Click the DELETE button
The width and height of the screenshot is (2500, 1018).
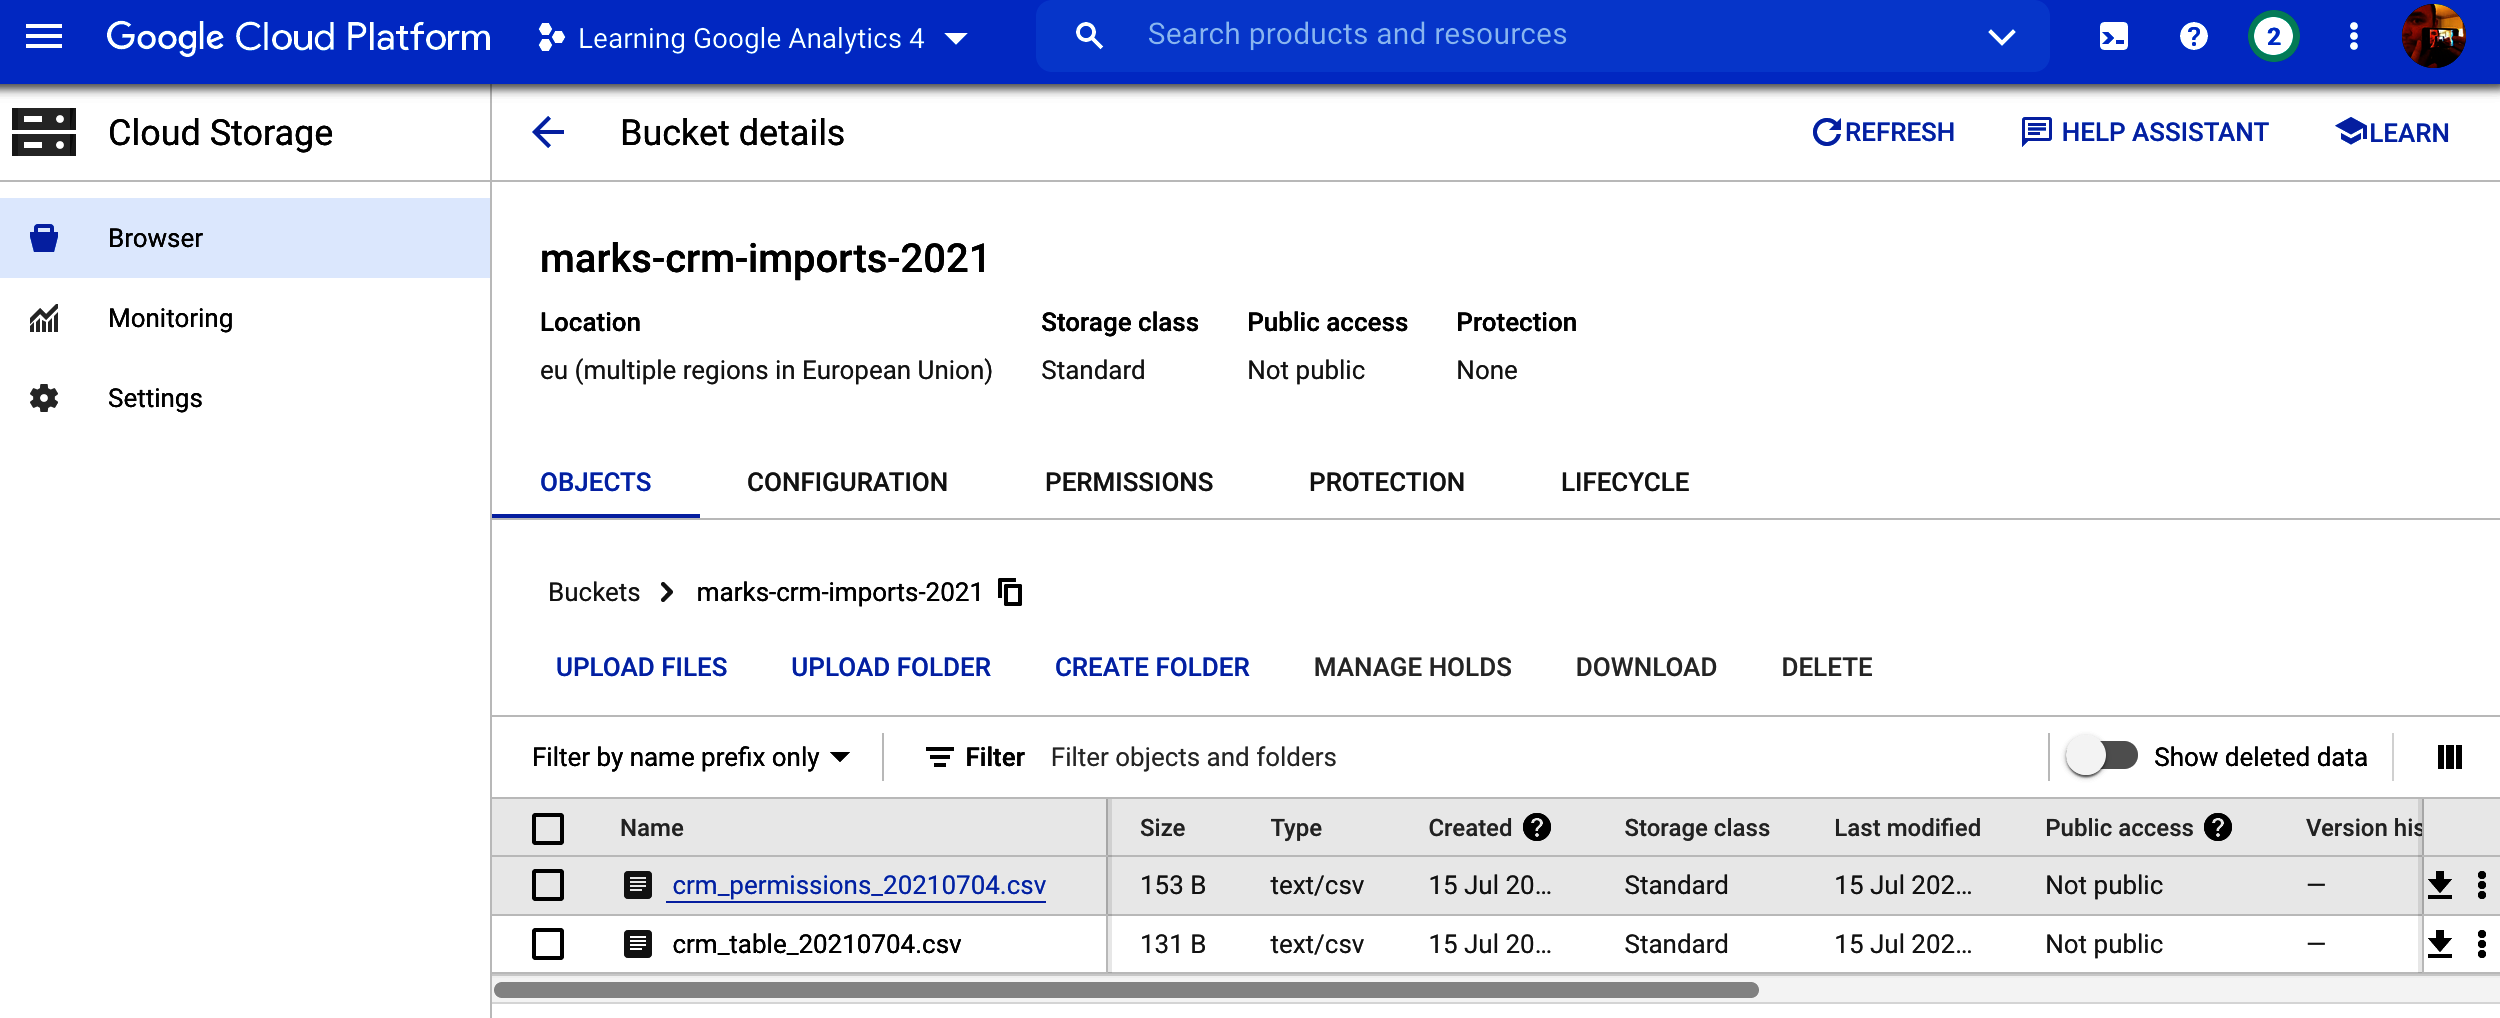[1827, 667]
